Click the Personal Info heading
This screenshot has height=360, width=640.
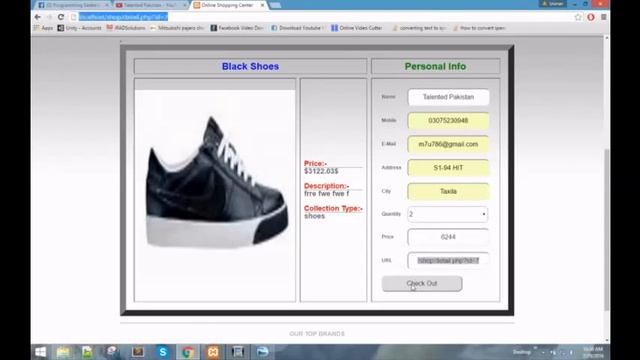click(435, 67)
